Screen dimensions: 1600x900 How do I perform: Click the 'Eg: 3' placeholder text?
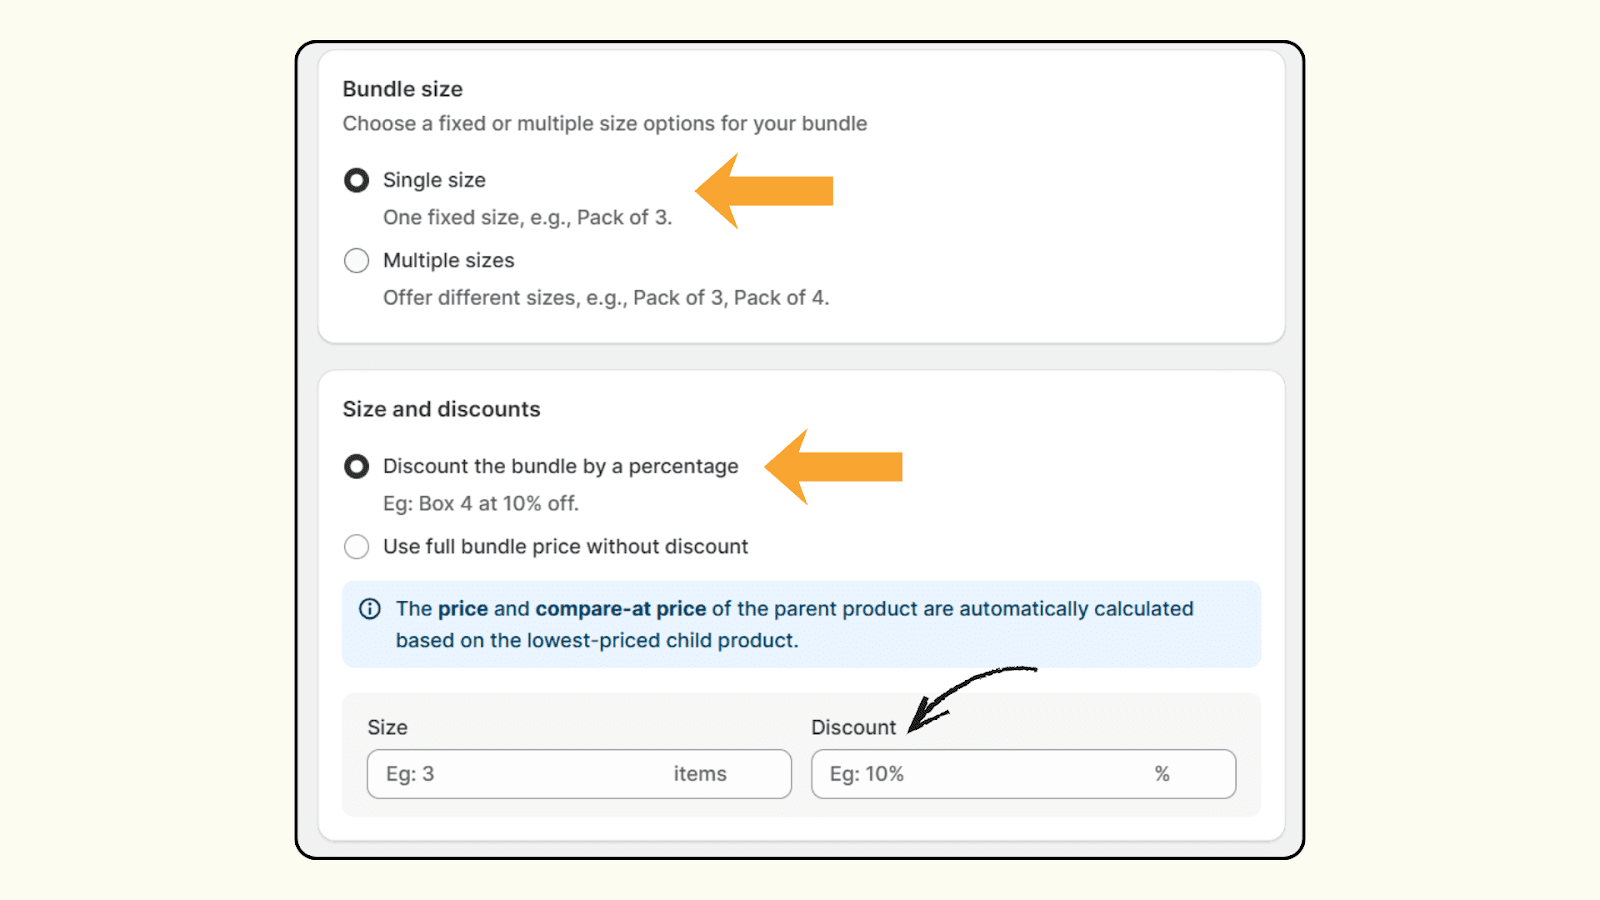tap(410, 773)
